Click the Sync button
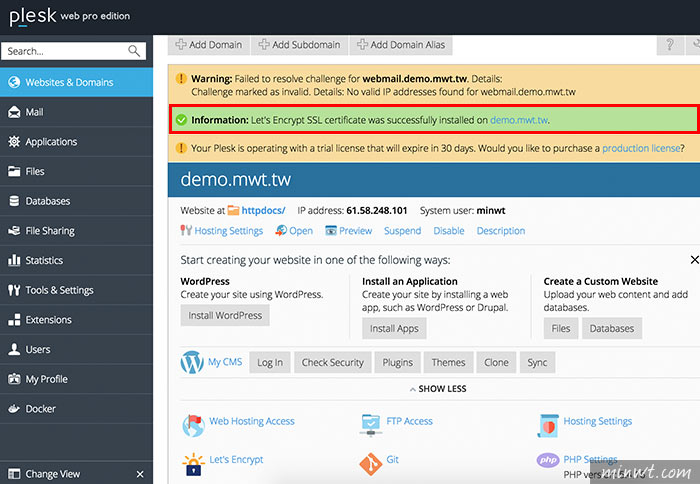 point(537,363)
